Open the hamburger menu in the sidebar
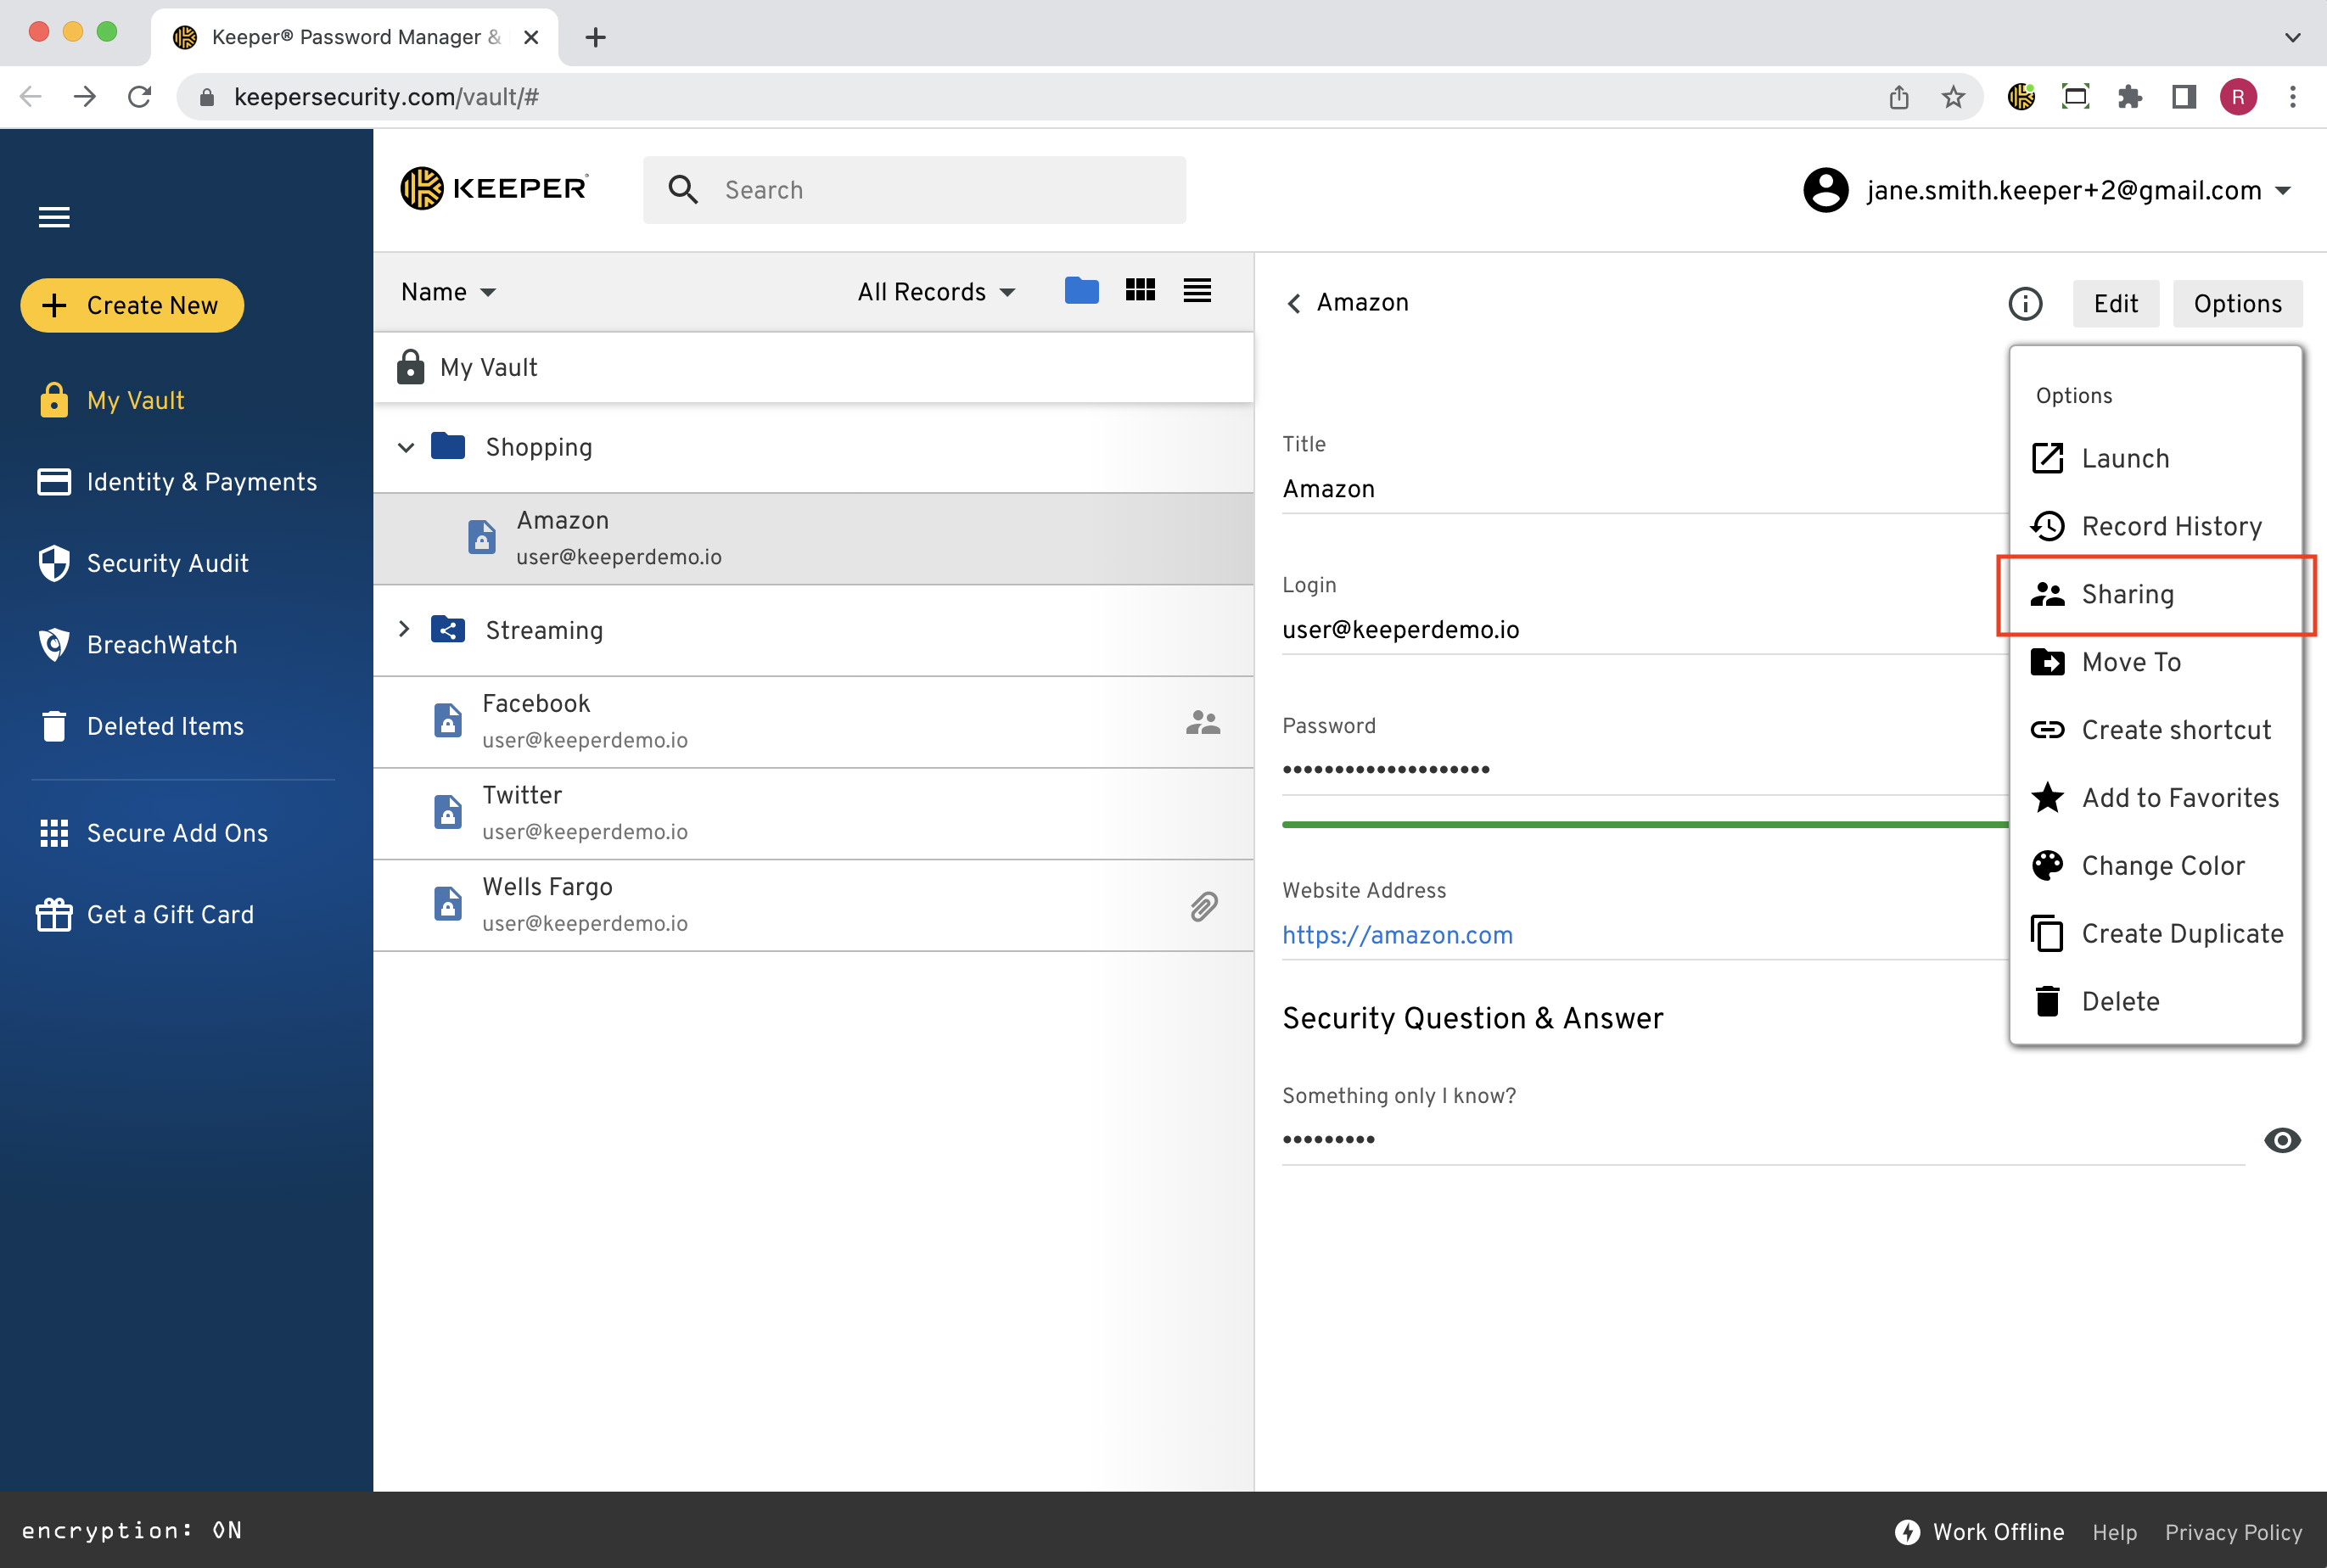The width and height of the screenshot is (2327, 1568). [x=54, y=217]
